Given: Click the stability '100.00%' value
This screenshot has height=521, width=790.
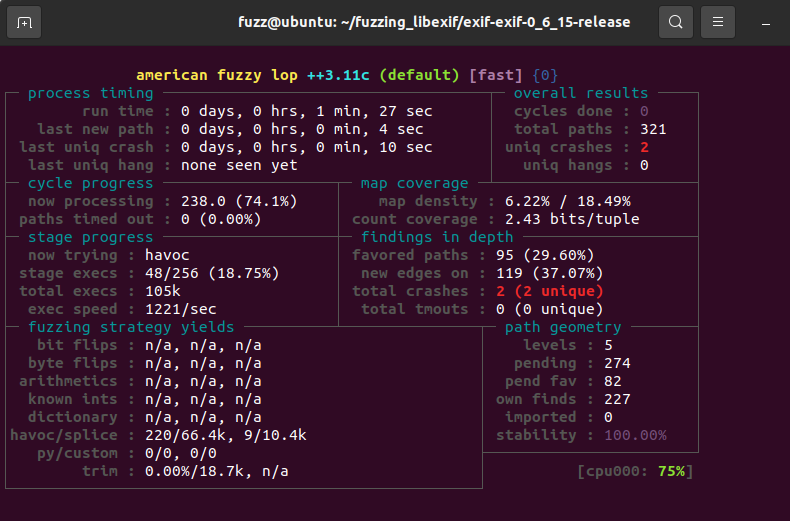Looking at the screenshot, I should click(635, 435).
